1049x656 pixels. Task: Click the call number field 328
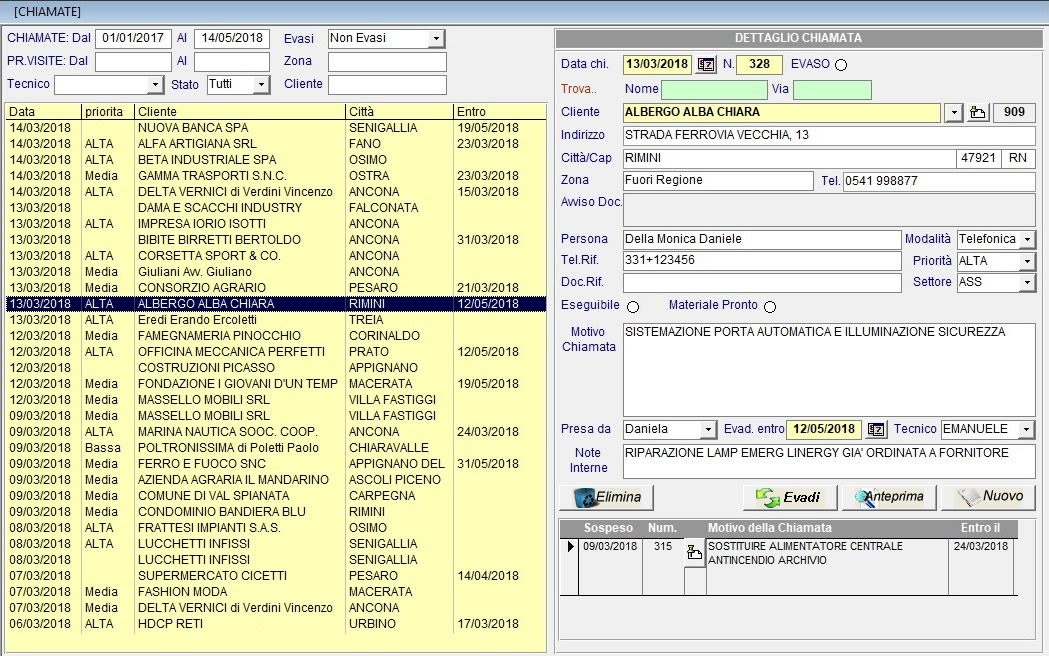759,64
